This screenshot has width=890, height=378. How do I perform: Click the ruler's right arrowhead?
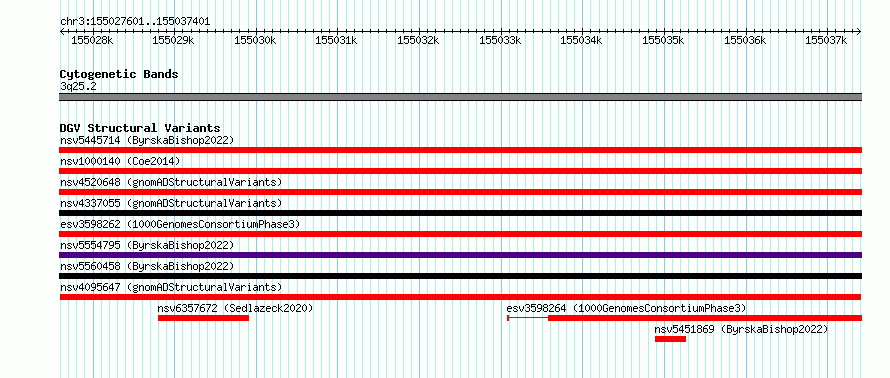coord(859,31)
